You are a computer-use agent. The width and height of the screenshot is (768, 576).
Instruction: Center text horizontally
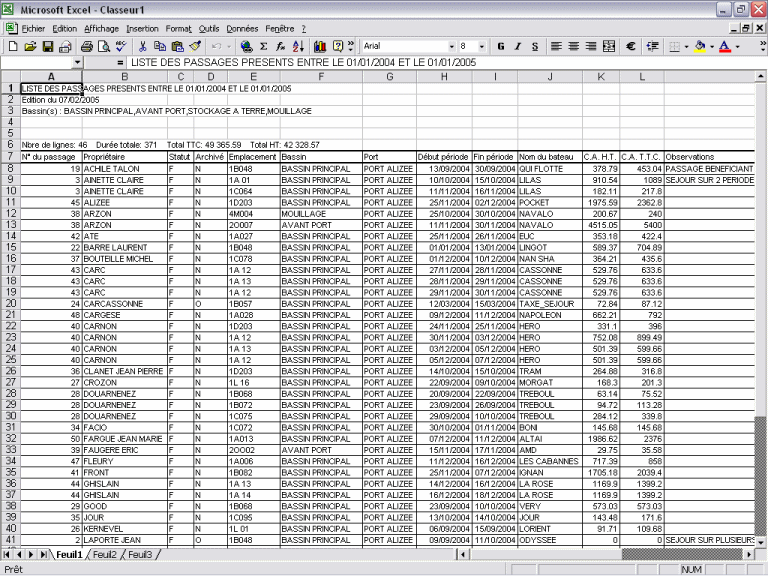tap(574, 47)
